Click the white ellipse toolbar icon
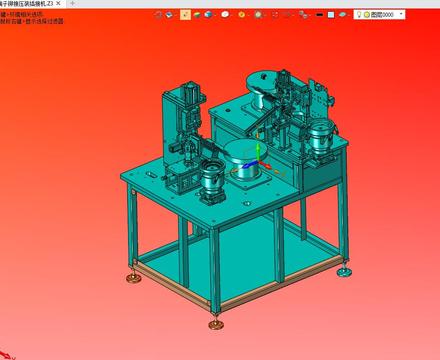The height and width of the screenshot is (360, 440). (x=225, y=15)
